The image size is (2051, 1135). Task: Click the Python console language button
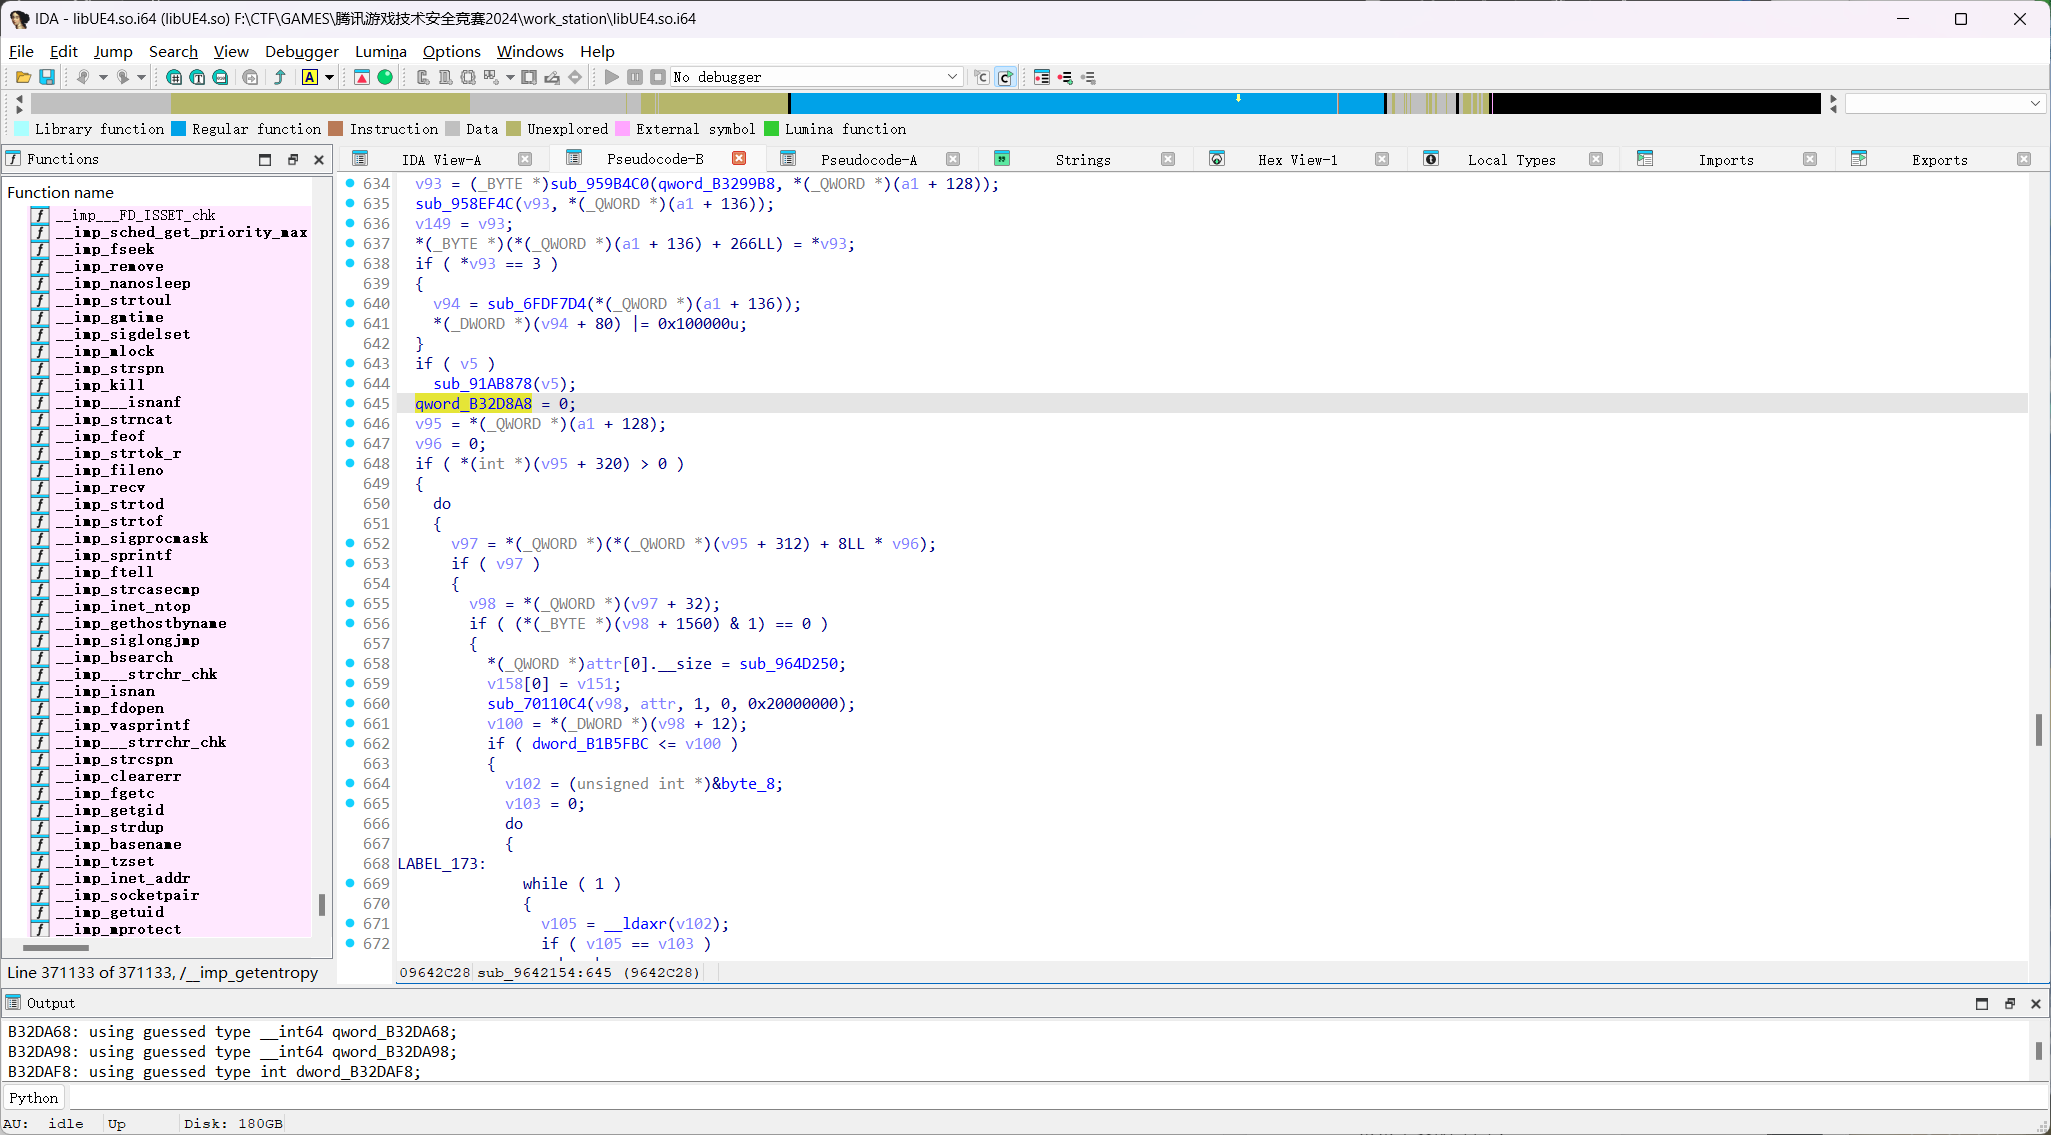click(34, 1098)
